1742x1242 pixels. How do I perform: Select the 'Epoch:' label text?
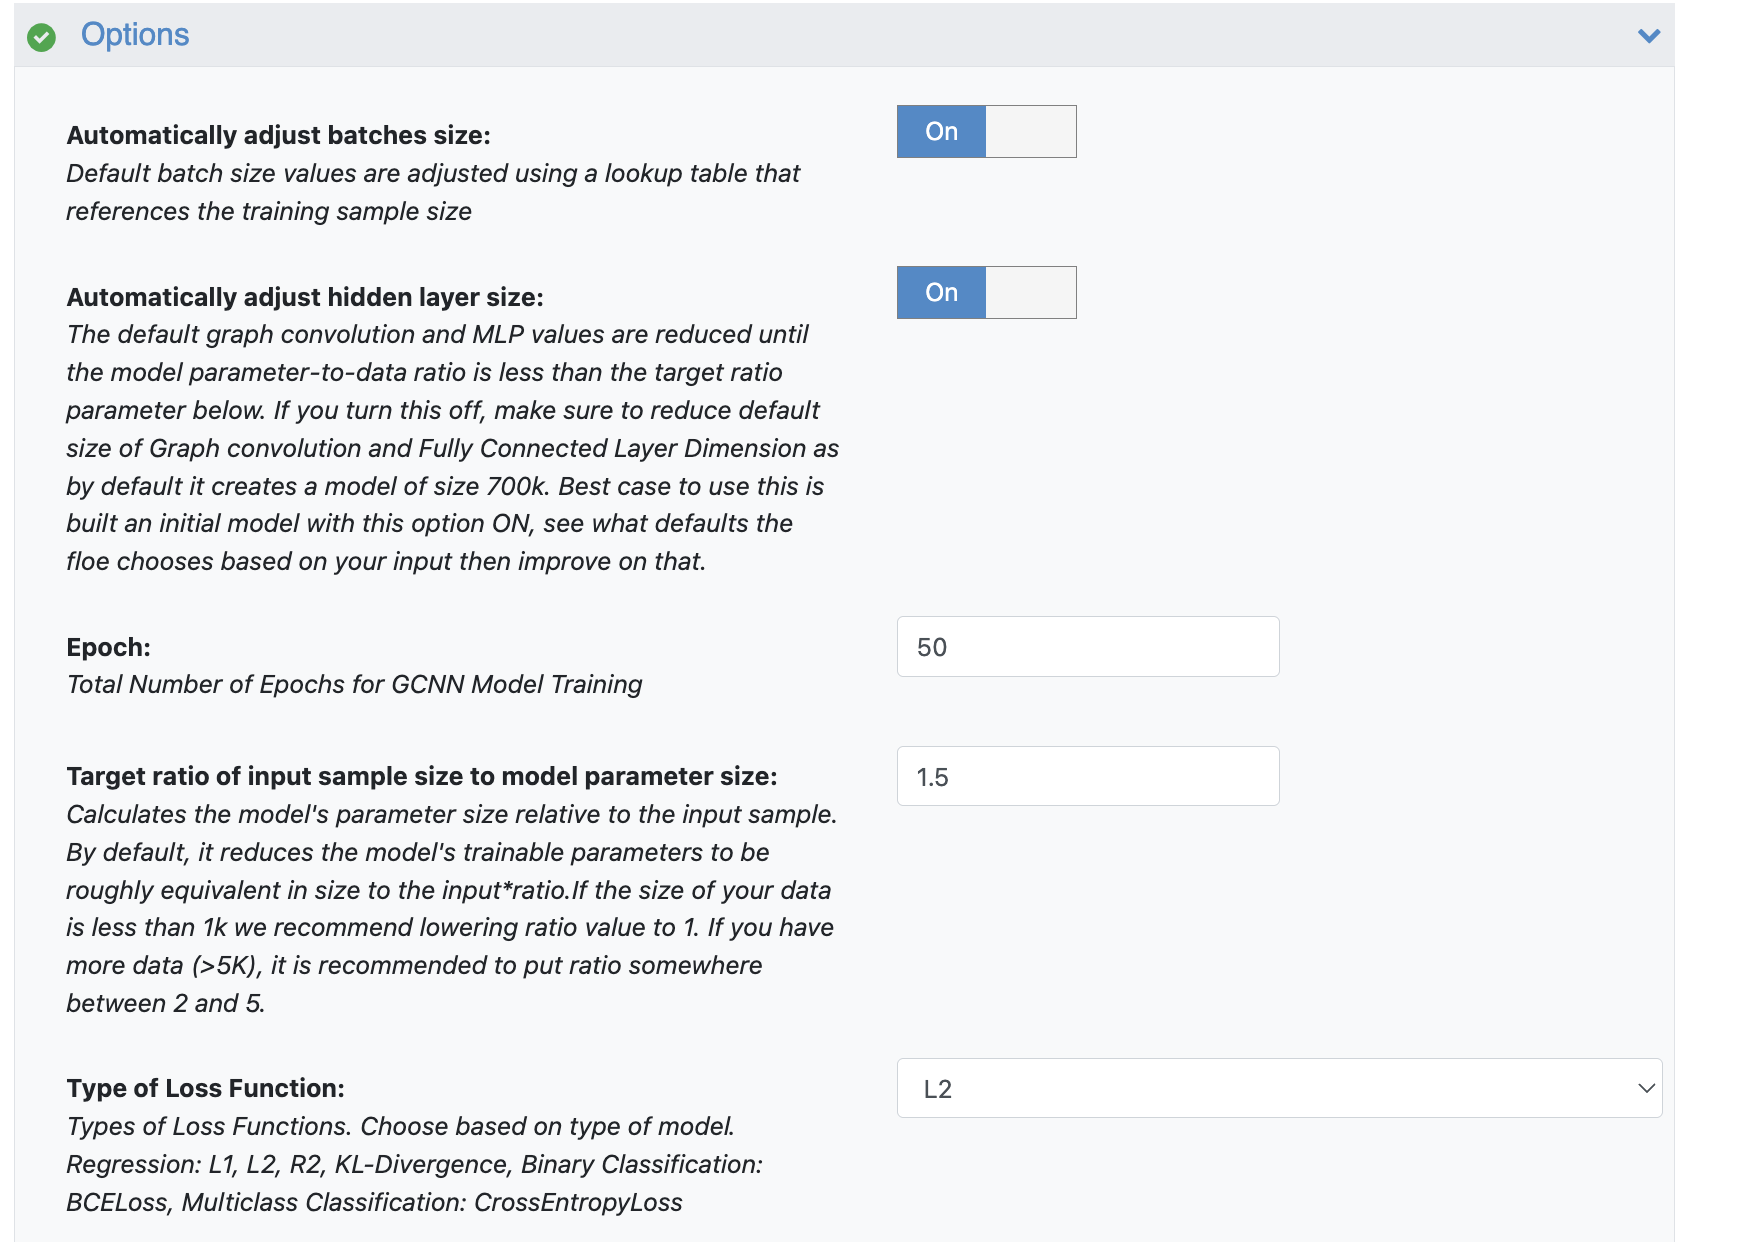point(108,647)
